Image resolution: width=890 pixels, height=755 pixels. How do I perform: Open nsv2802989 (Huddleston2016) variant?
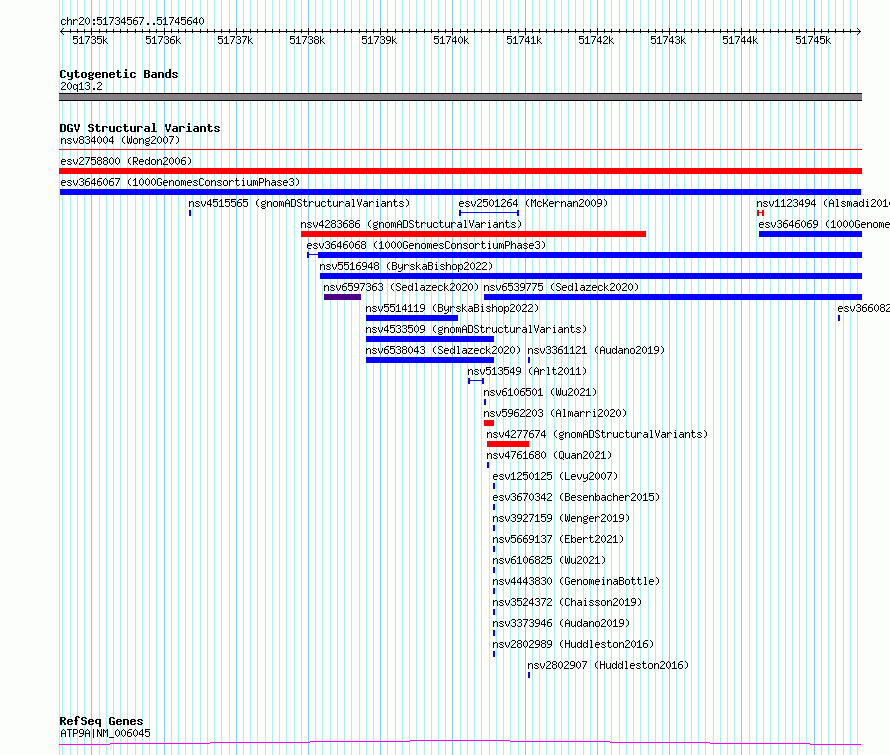click(x=573, y=644)
